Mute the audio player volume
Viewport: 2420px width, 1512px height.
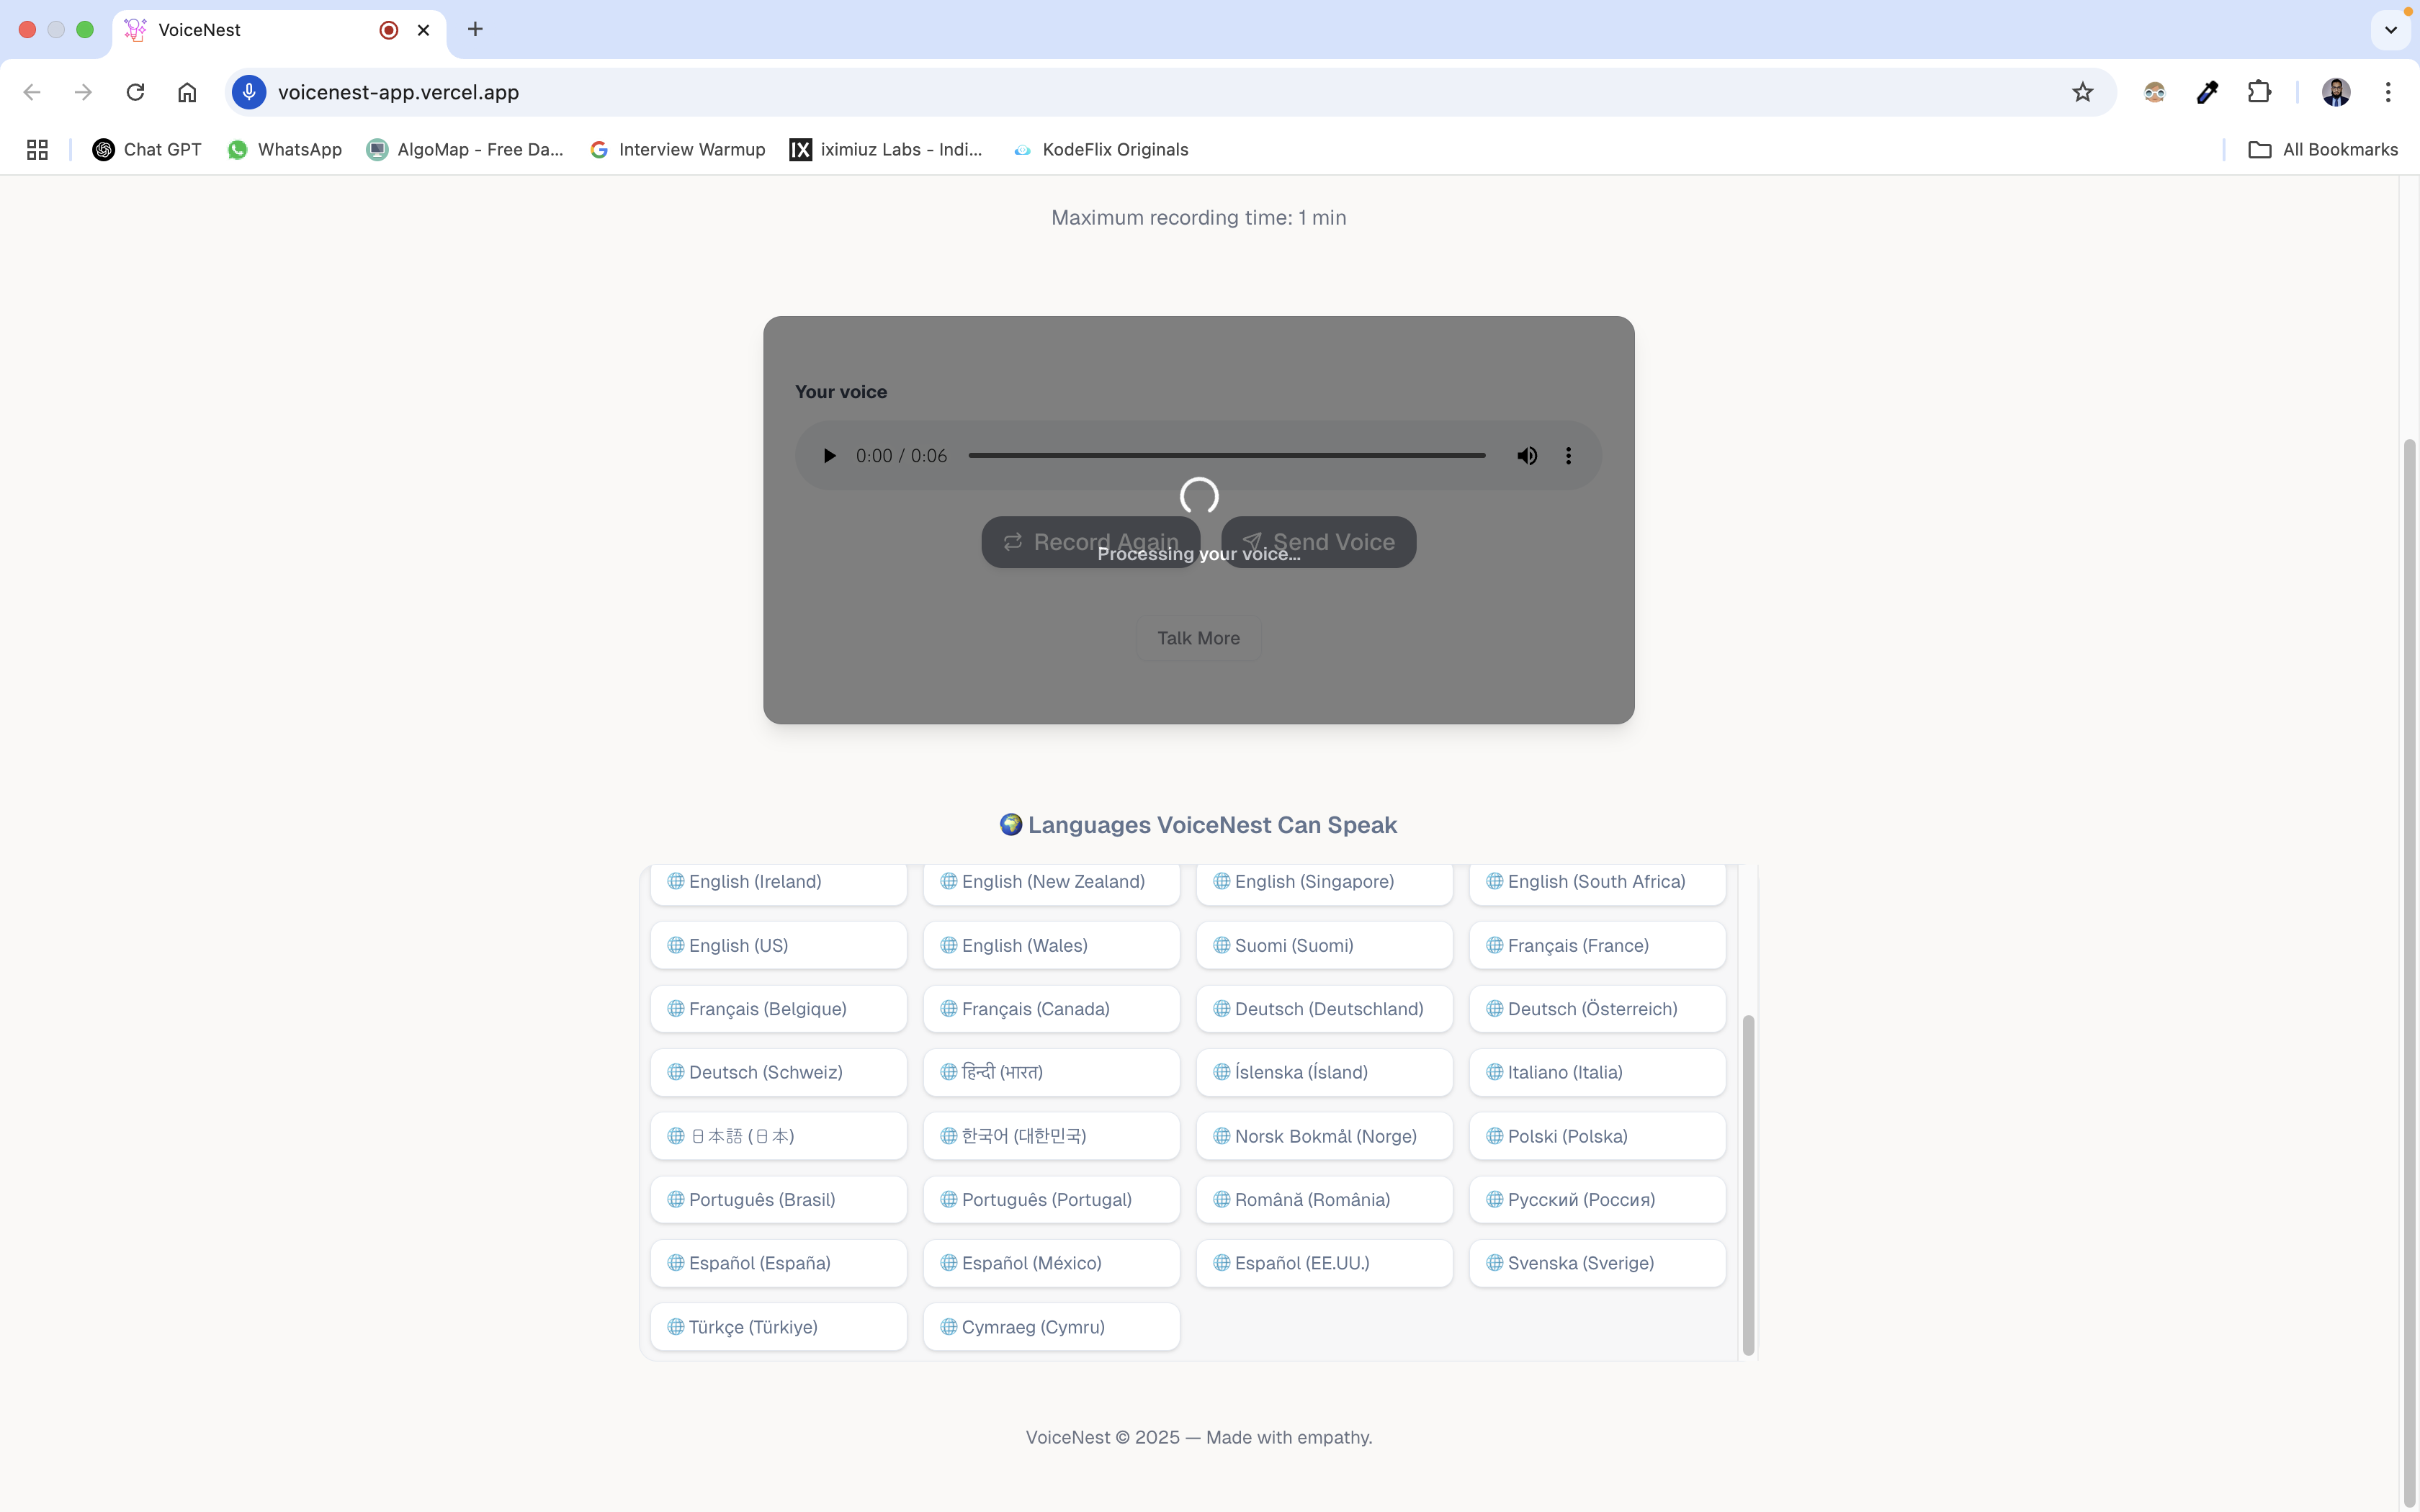click(x=1526, y=456)
